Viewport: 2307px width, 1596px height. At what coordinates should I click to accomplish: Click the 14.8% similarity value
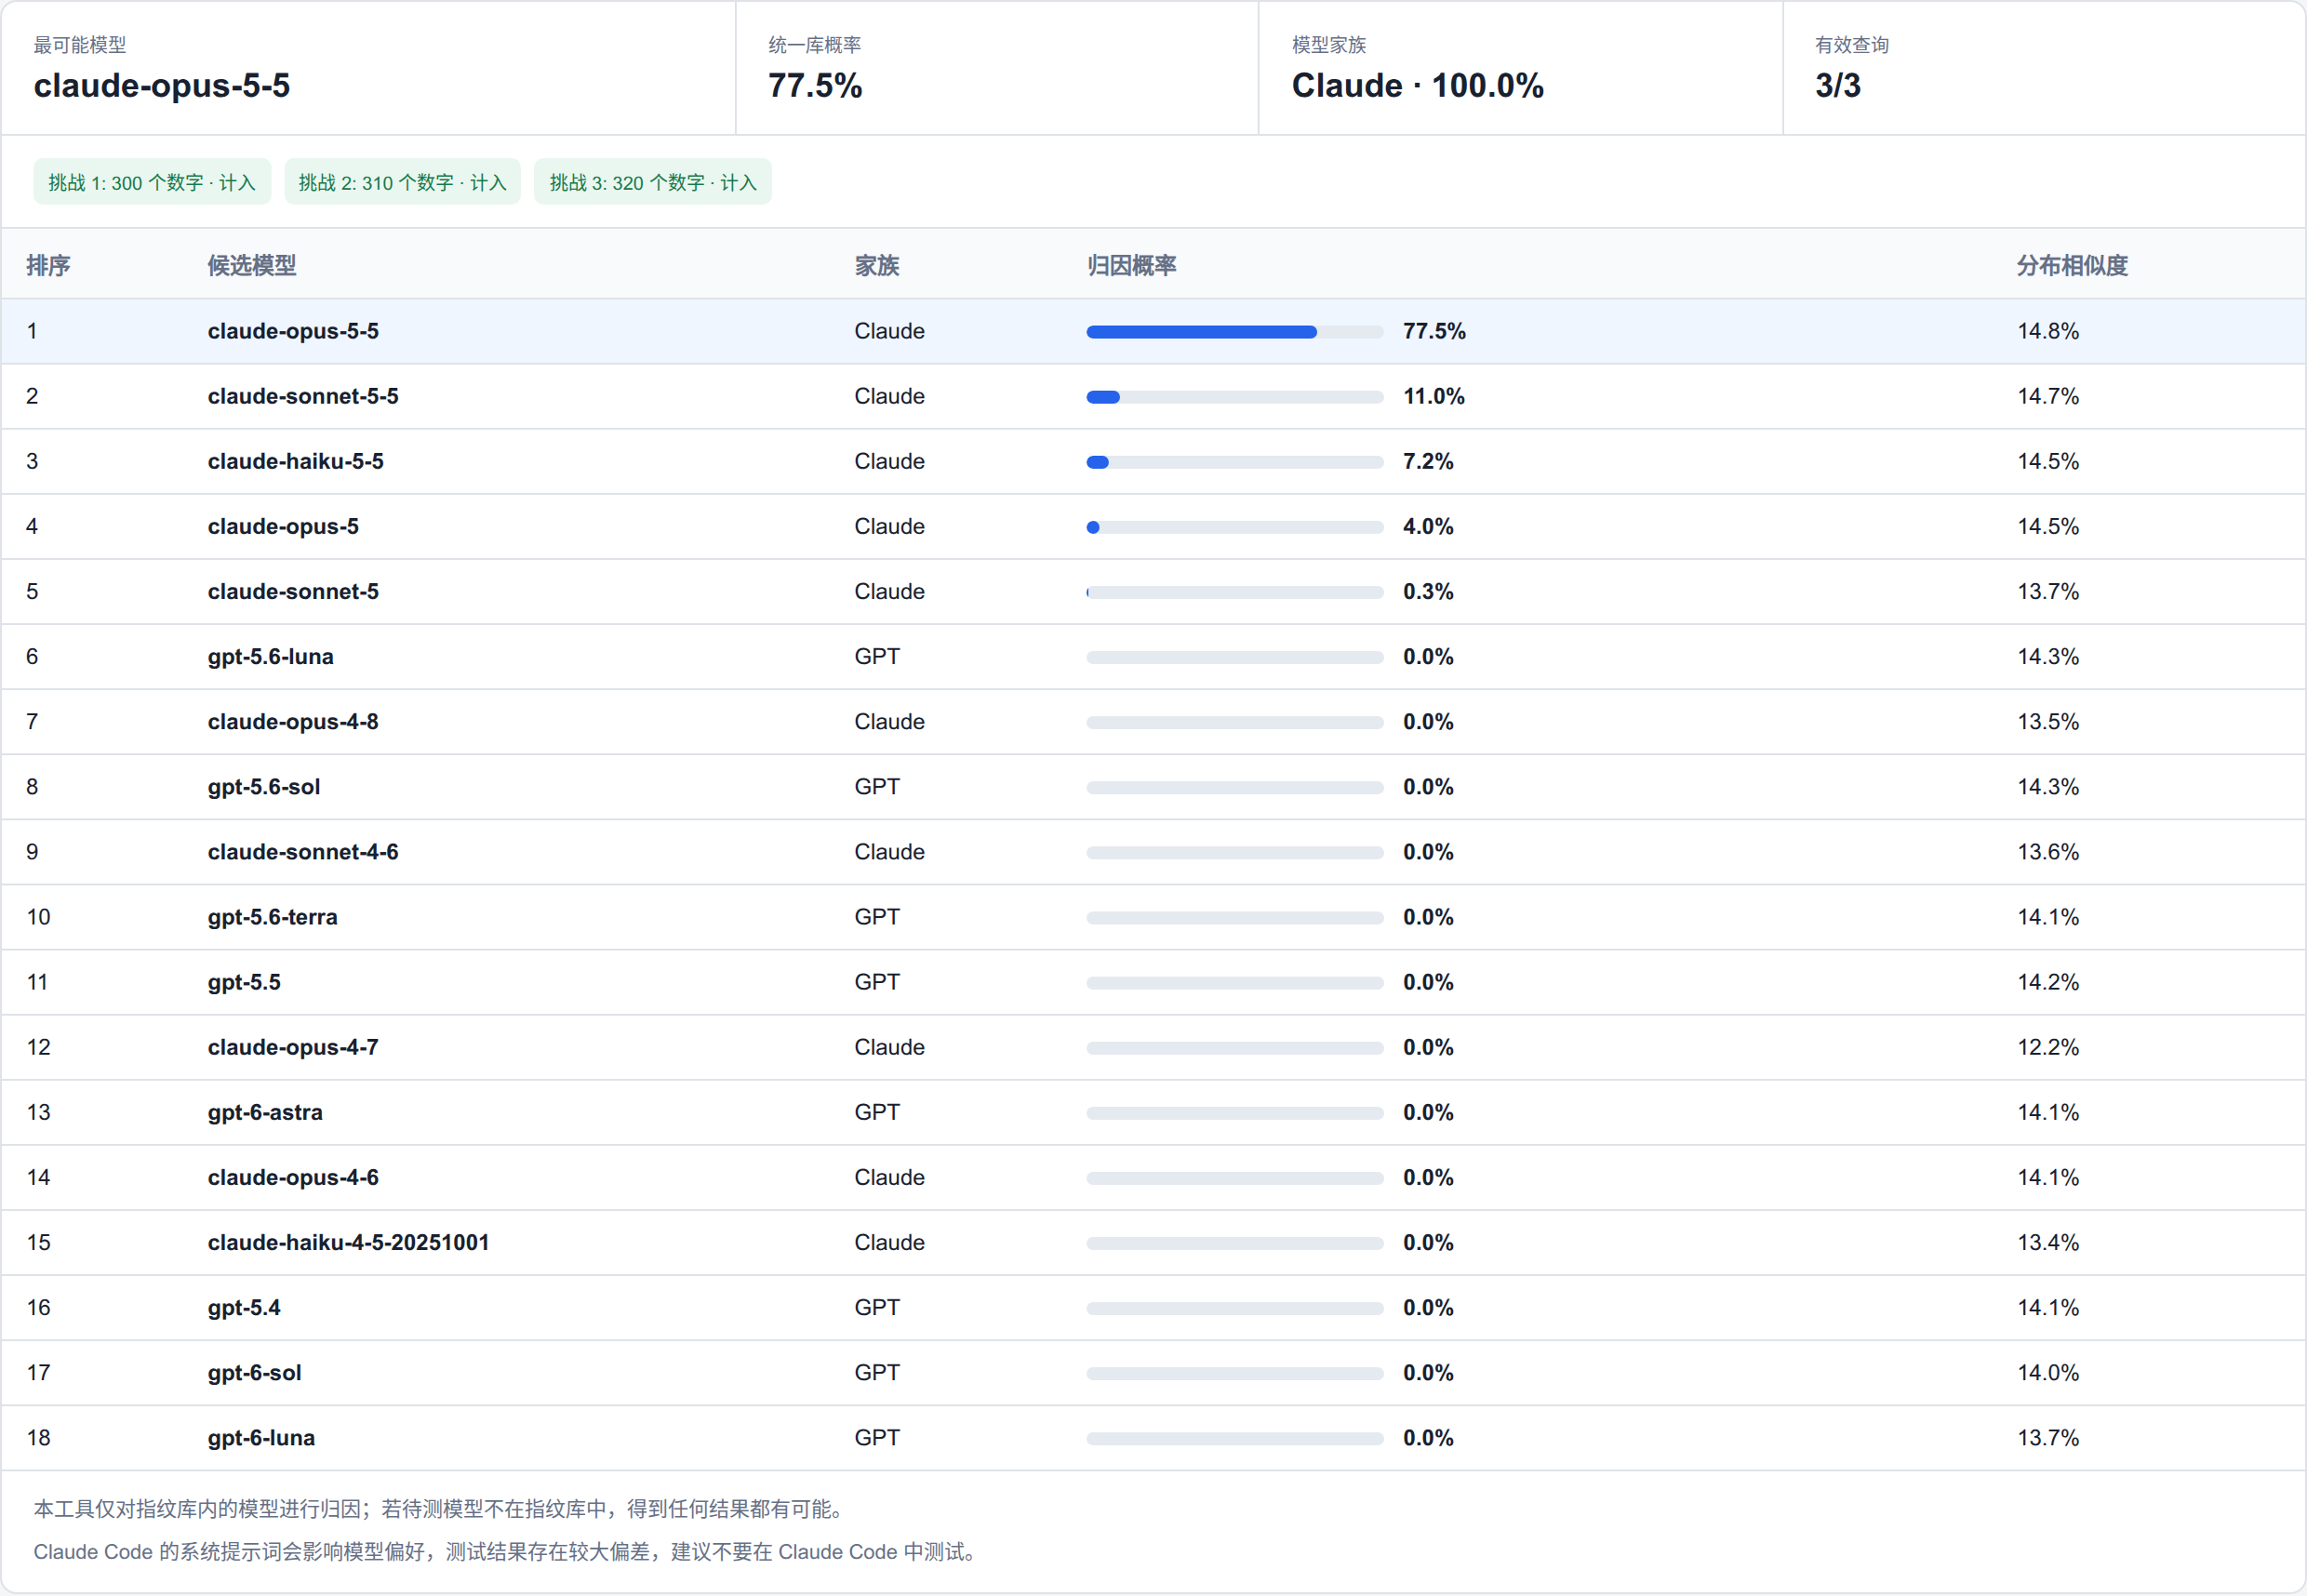(2048, 331)
